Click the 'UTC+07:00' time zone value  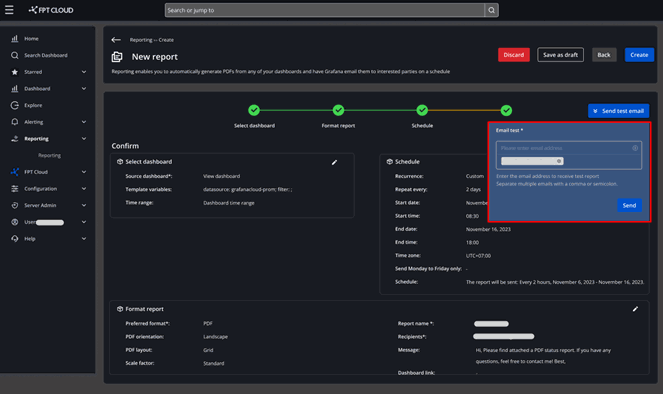pyautogui.click(x=478, y=256)
